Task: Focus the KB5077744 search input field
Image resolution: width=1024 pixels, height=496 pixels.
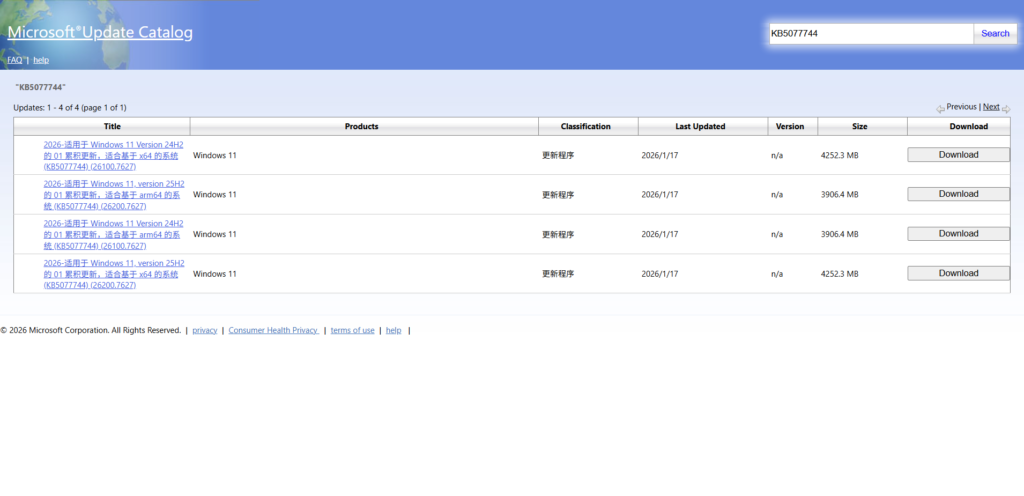Action: point(870,33)
